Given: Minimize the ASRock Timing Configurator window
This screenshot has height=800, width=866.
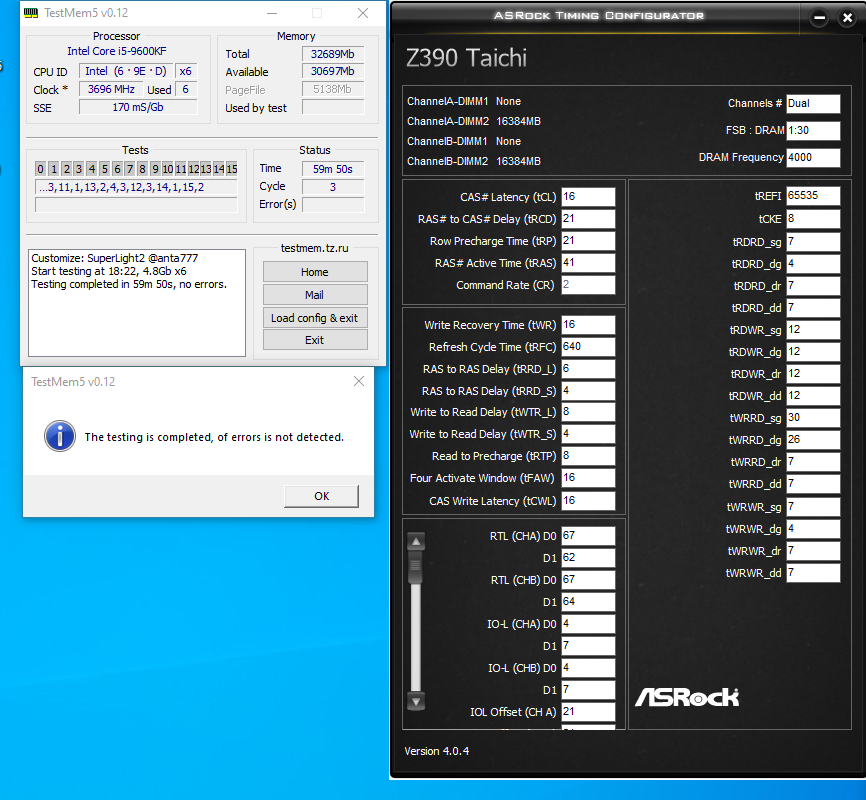Looking at the screenshot, I should click(820, 18).
